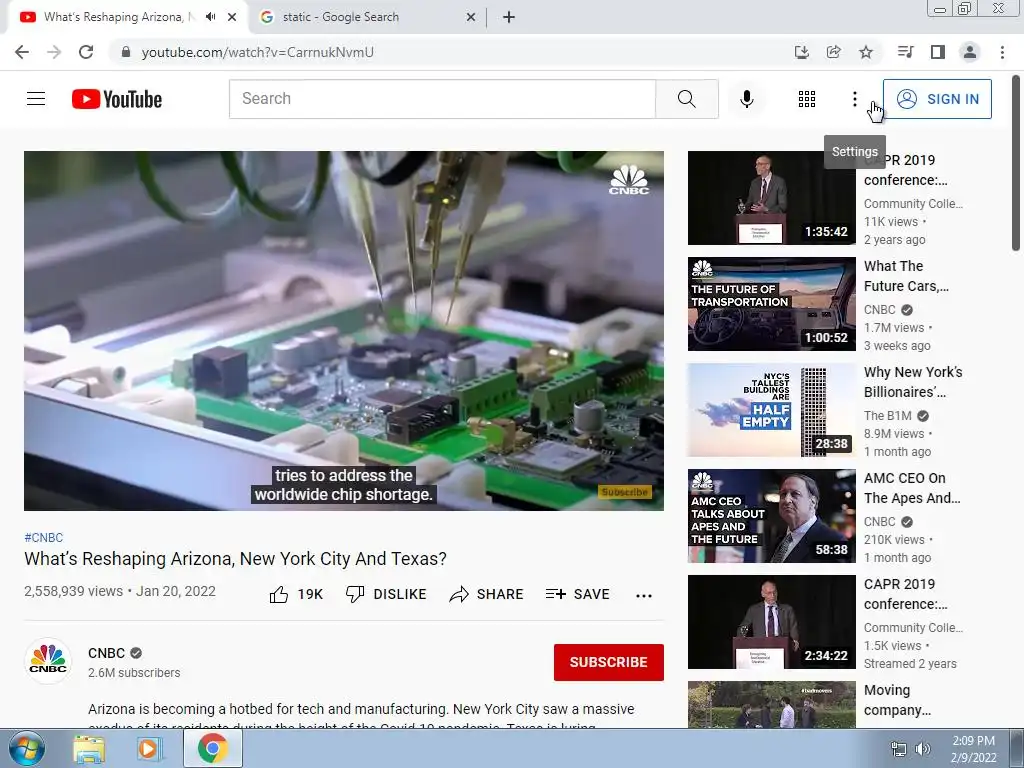Open Chrome's share this page icon

[834, 52]
